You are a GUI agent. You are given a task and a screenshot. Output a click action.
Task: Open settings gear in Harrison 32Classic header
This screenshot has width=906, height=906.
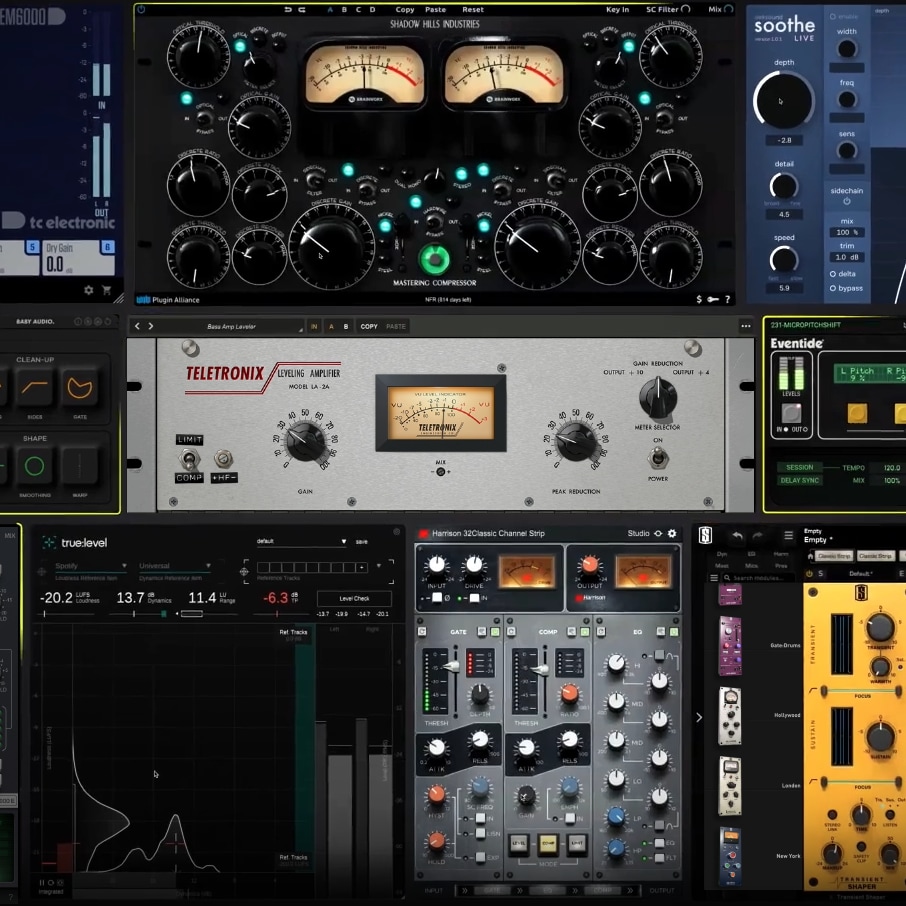[x=672, y=534]
